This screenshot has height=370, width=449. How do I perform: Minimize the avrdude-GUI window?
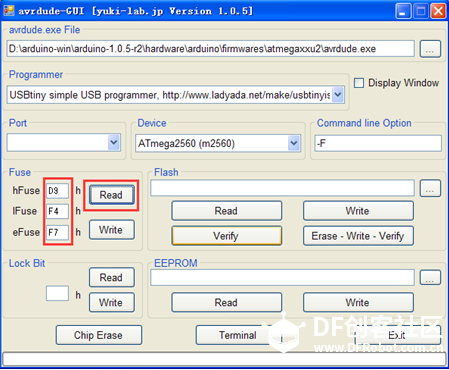[x=403, y=11]
